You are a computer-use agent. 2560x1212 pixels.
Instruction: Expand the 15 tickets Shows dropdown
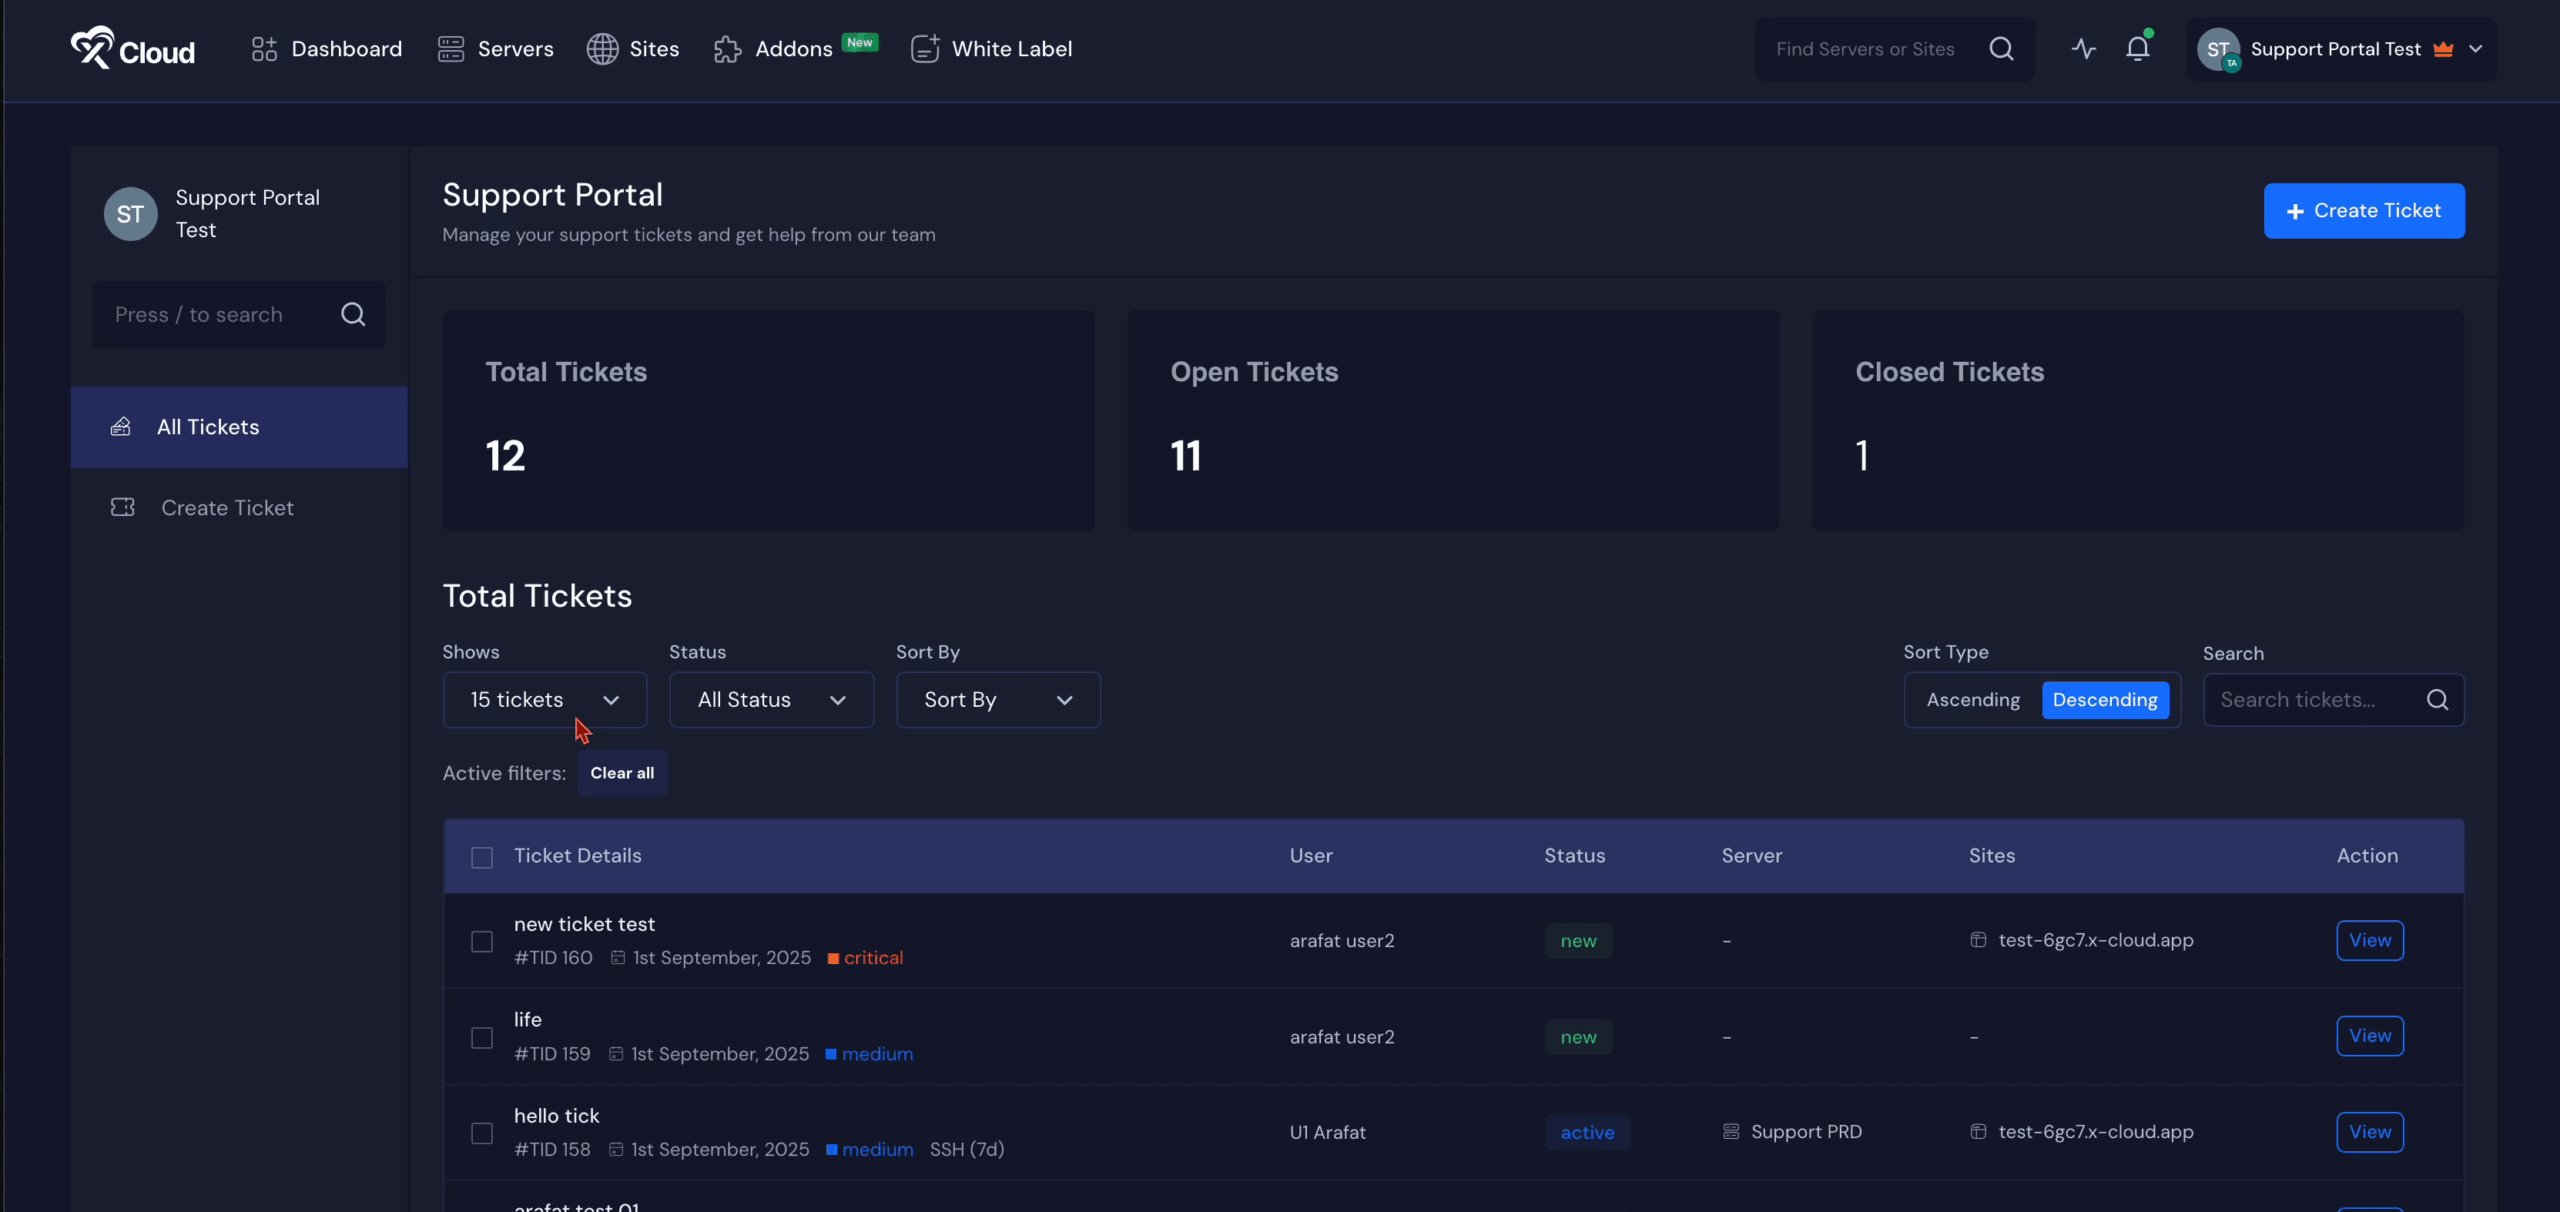pos(545,700)
